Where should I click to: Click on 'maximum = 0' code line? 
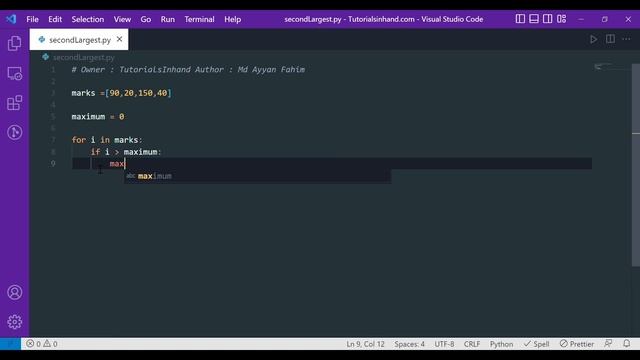pos(98,117)
